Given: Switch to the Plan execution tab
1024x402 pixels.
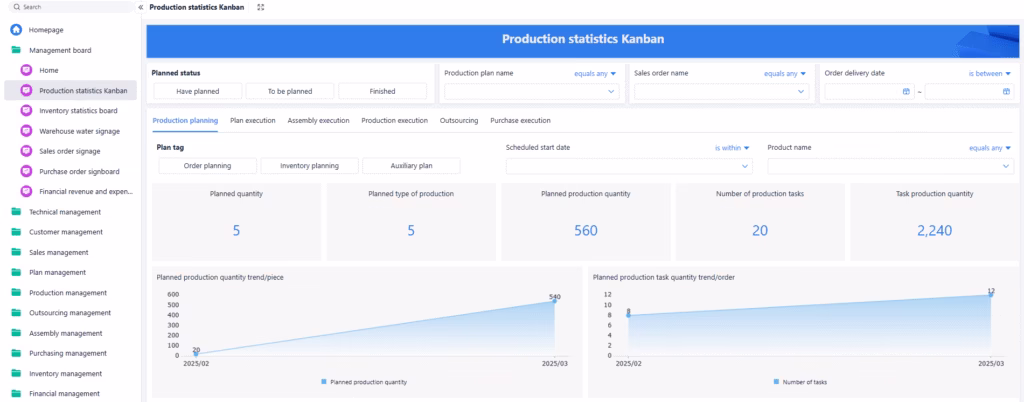Looking at the screenshot, I should pyautogui.click(x=252, y=120).
